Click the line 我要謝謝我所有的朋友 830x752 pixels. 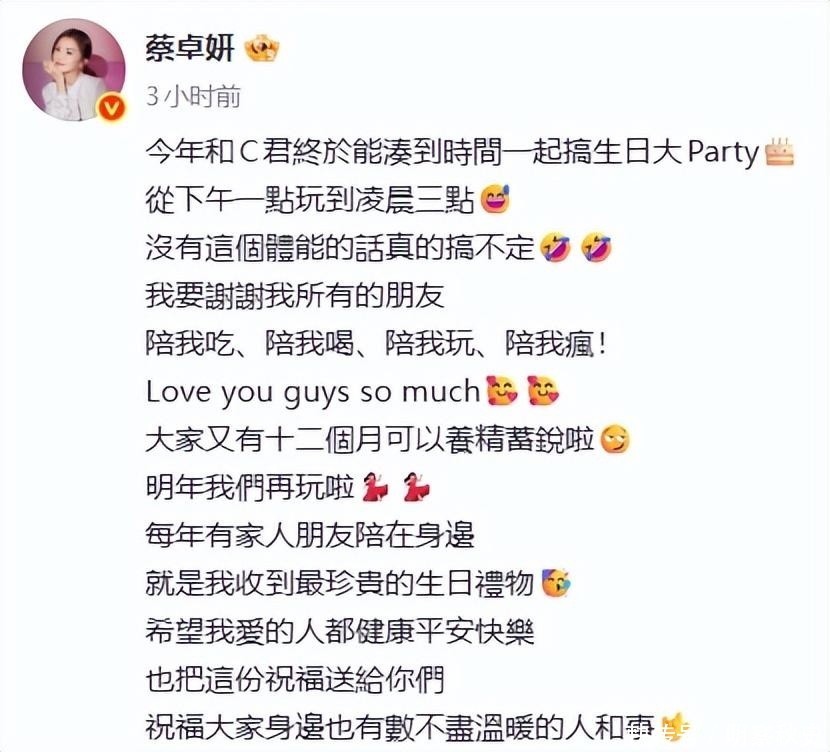(x=295, y=295)
